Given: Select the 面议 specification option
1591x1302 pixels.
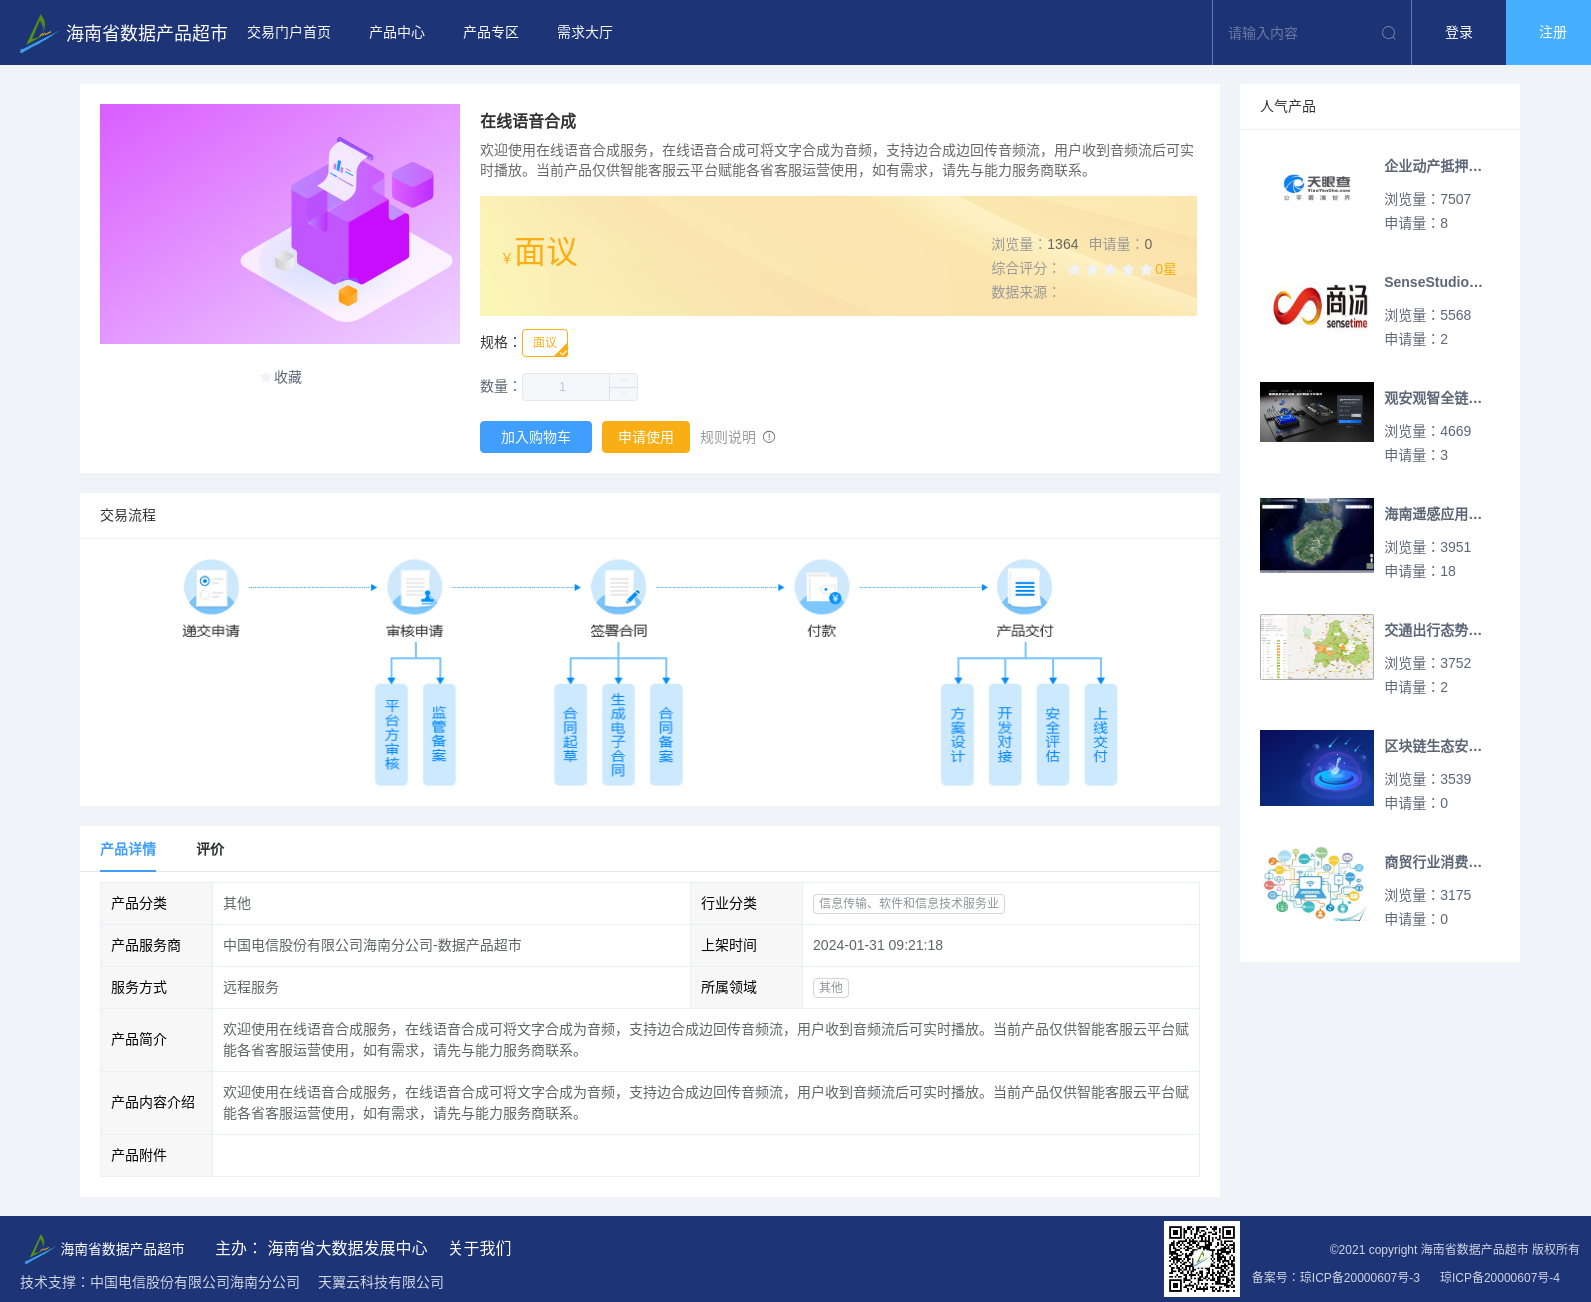Looking at the screenshot, I should point(545,343).
